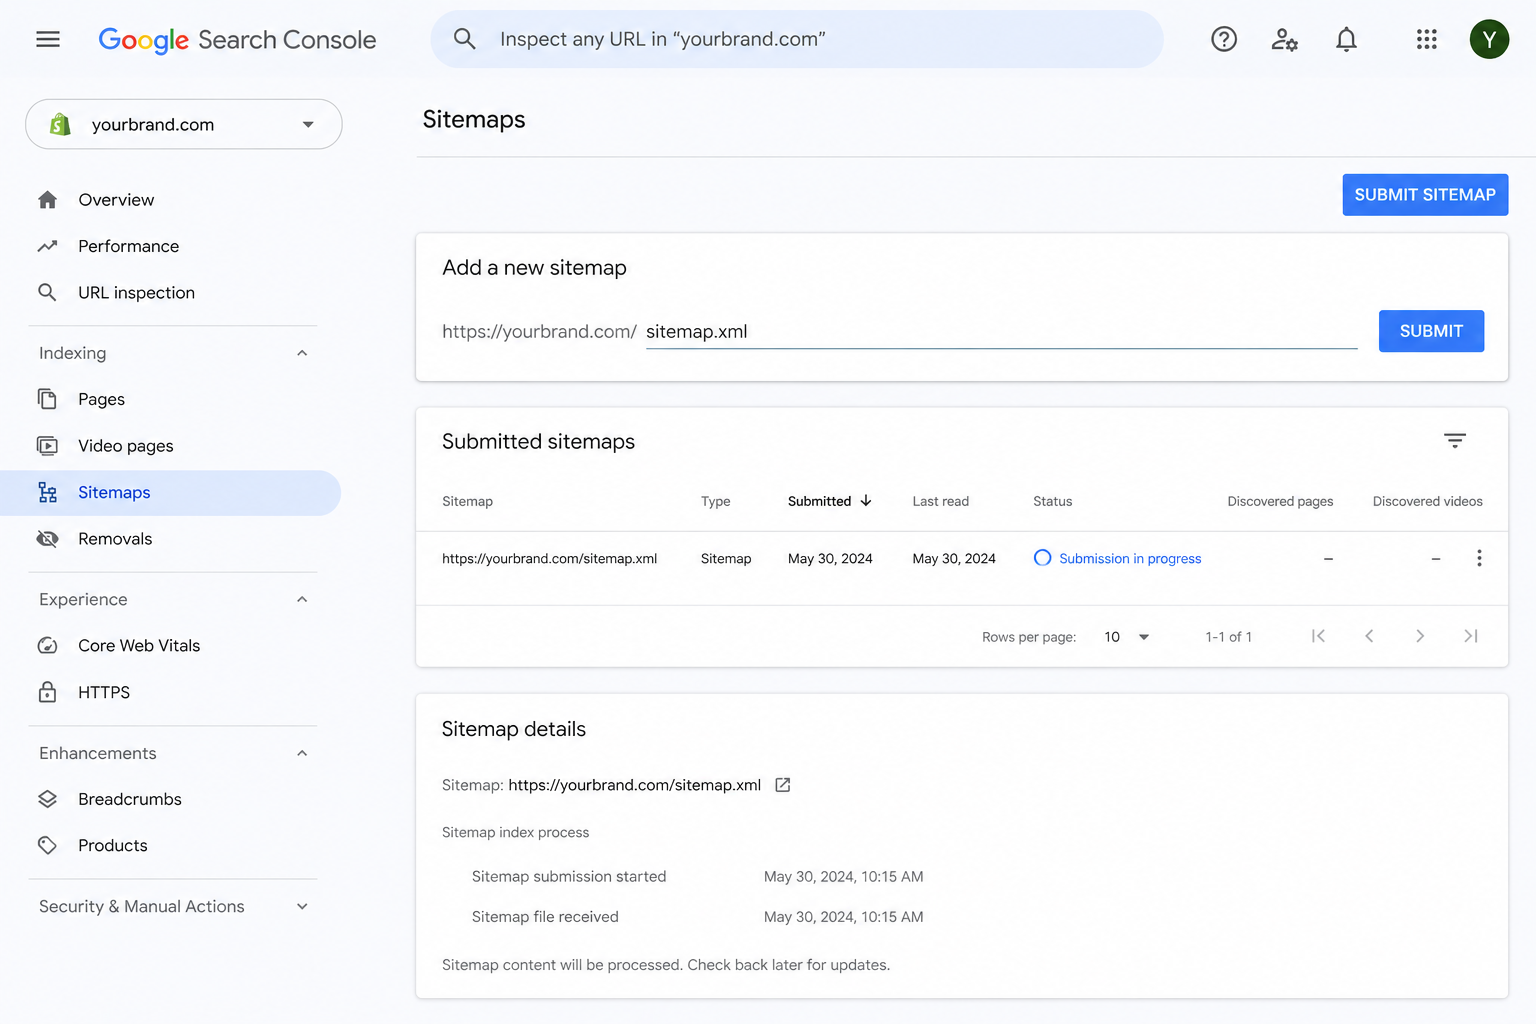Open the Y account avatar
This screenshot has height=1024, width=1536.
point(1489,39)
